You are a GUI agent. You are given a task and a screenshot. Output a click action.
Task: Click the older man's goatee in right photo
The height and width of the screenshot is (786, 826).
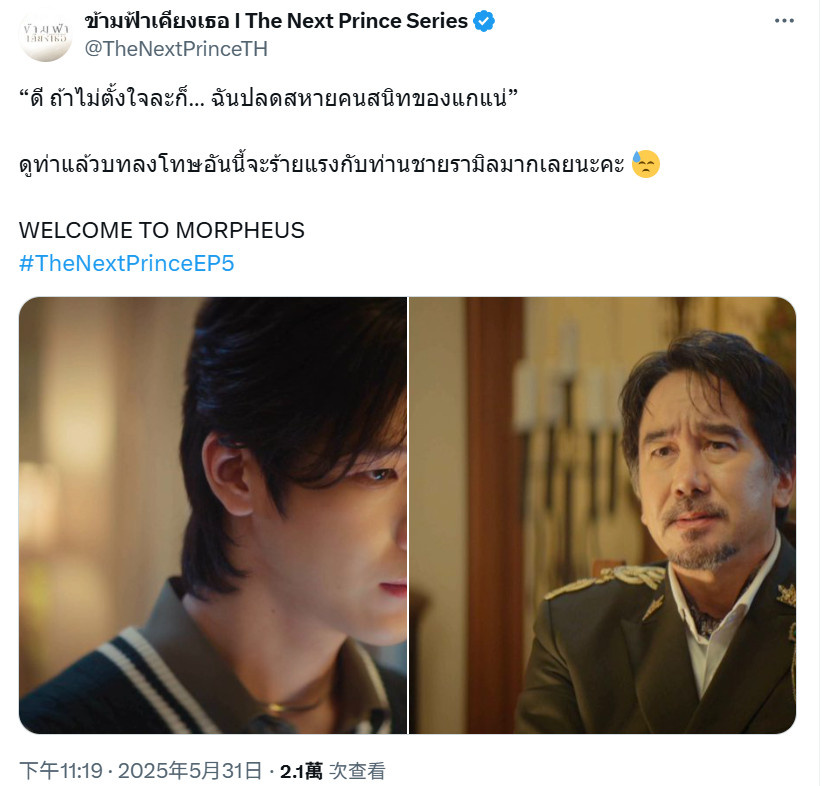click(703, 553)
